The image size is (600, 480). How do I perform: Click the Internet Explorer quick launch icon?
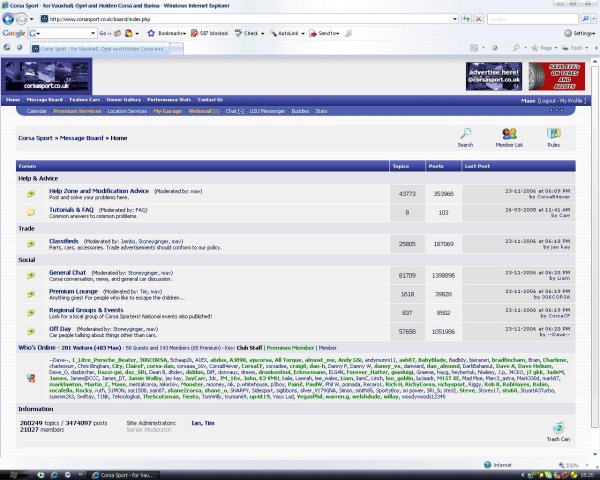tap(54, 475)
